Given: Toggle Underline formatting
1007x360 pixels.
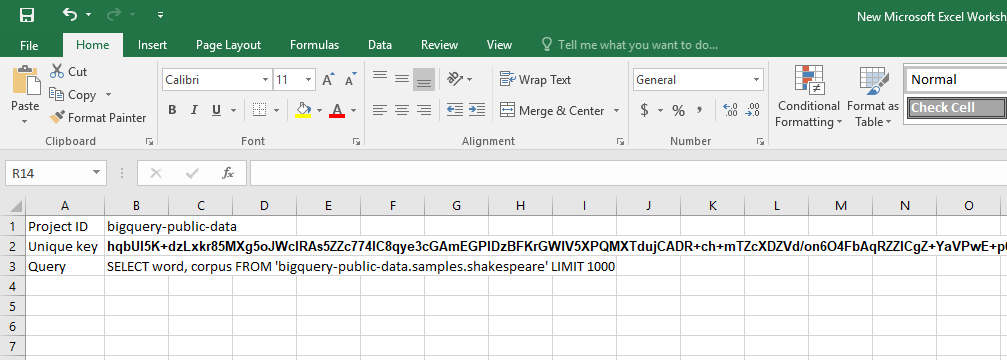Looking at the screenshot, I should pyautogui.click(x=216, y=110).
